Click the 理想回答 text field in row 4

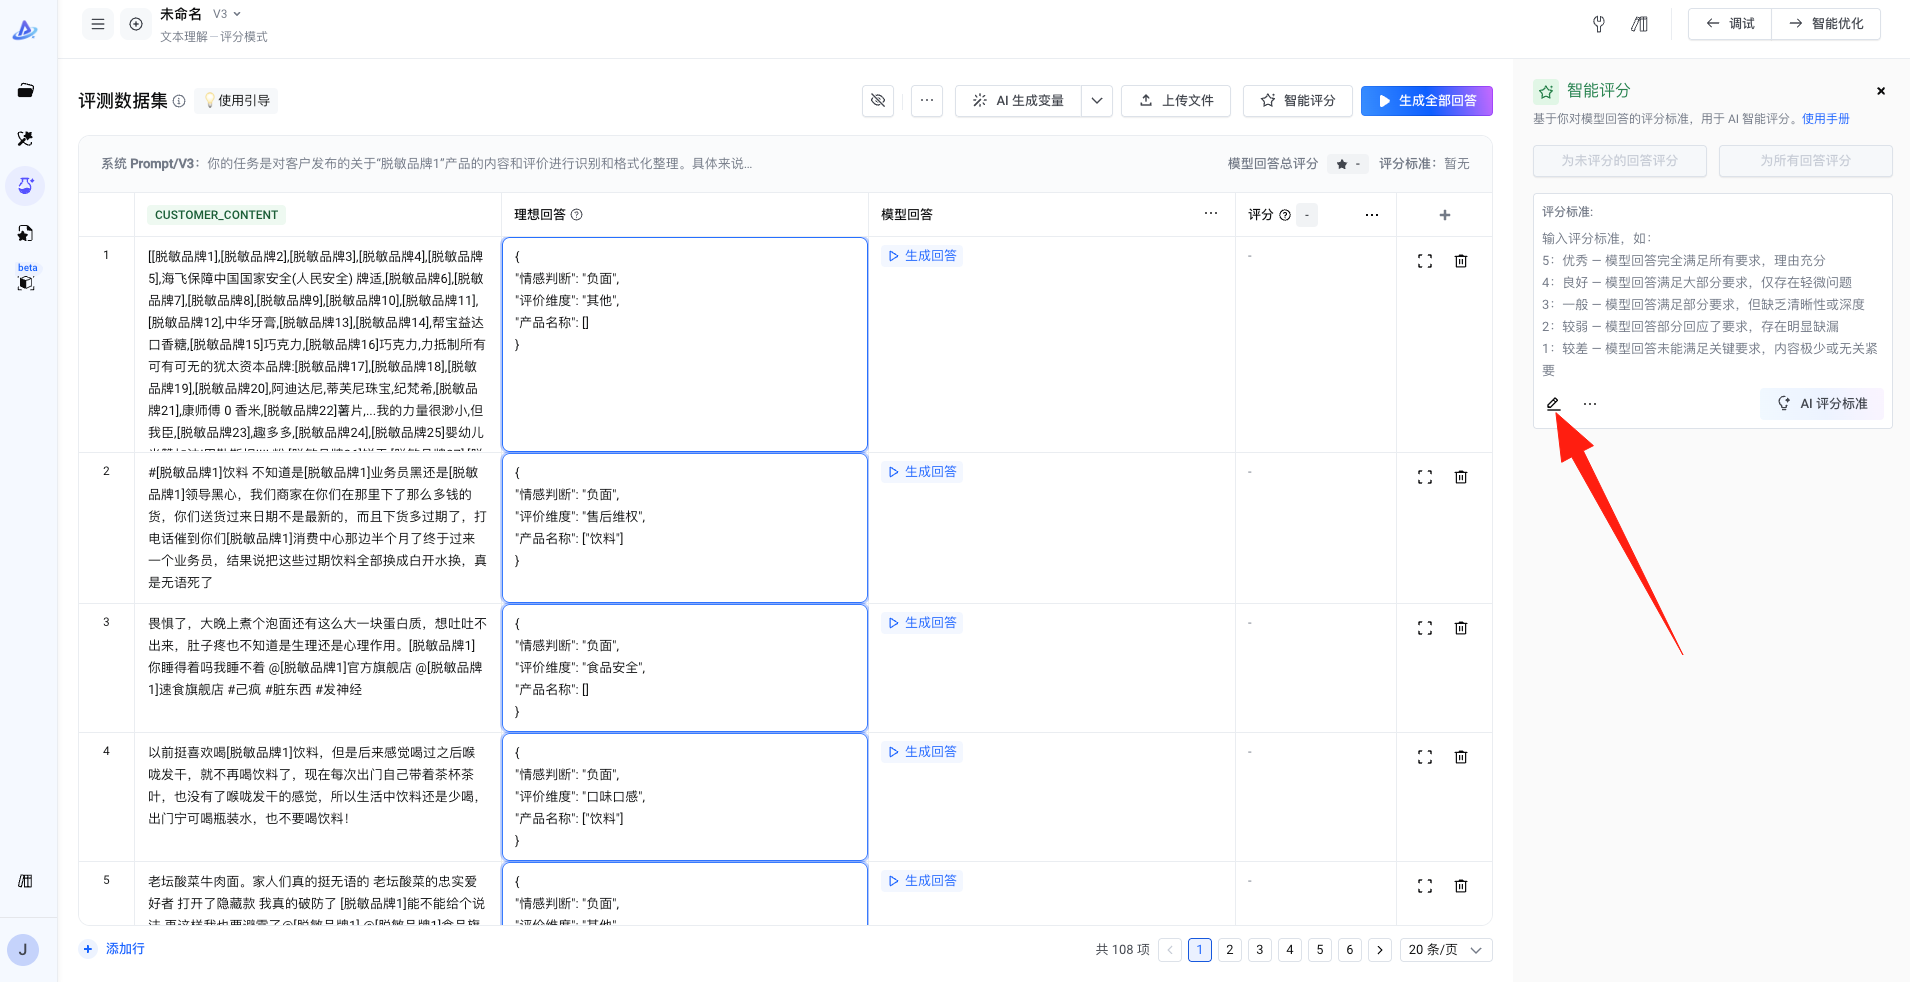click(685, 797)
